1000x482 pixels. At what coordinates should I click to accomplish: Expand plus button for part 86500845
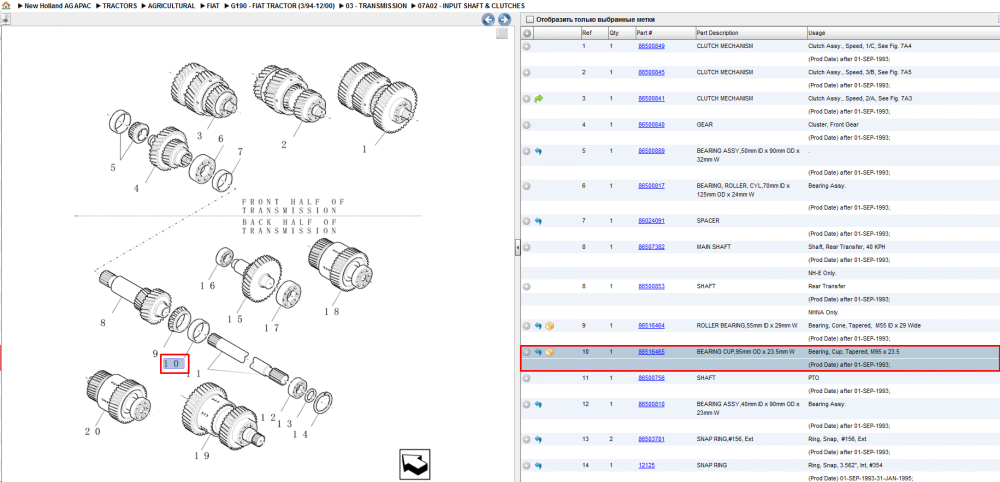pyautogui.click(x=527, y=73)
